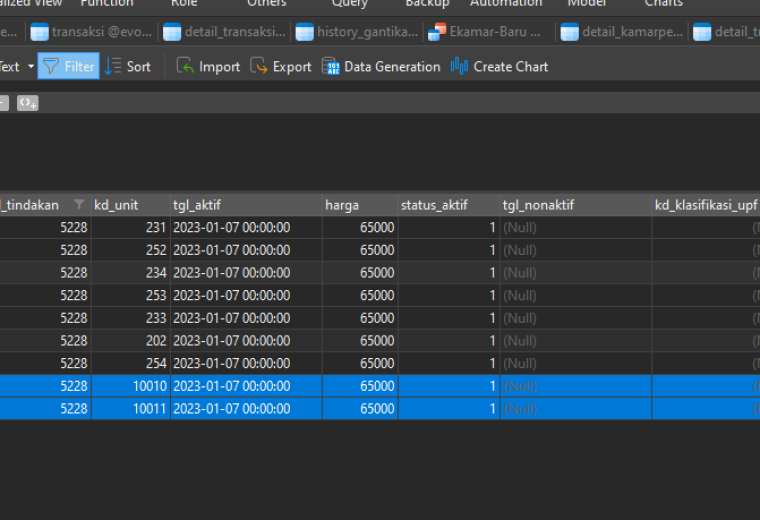Click filter funnel on tindakan column
Viewport: 760px width, 520px height.
tap(79, 205)
